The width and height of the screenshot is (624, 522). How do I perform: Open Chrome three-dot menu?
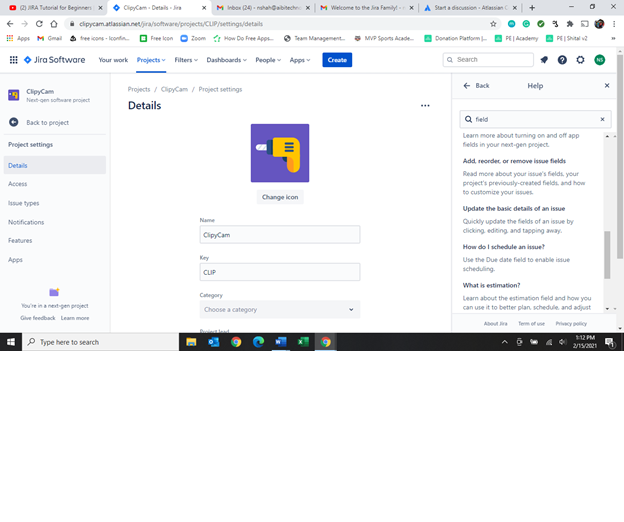tap(614, 24)
